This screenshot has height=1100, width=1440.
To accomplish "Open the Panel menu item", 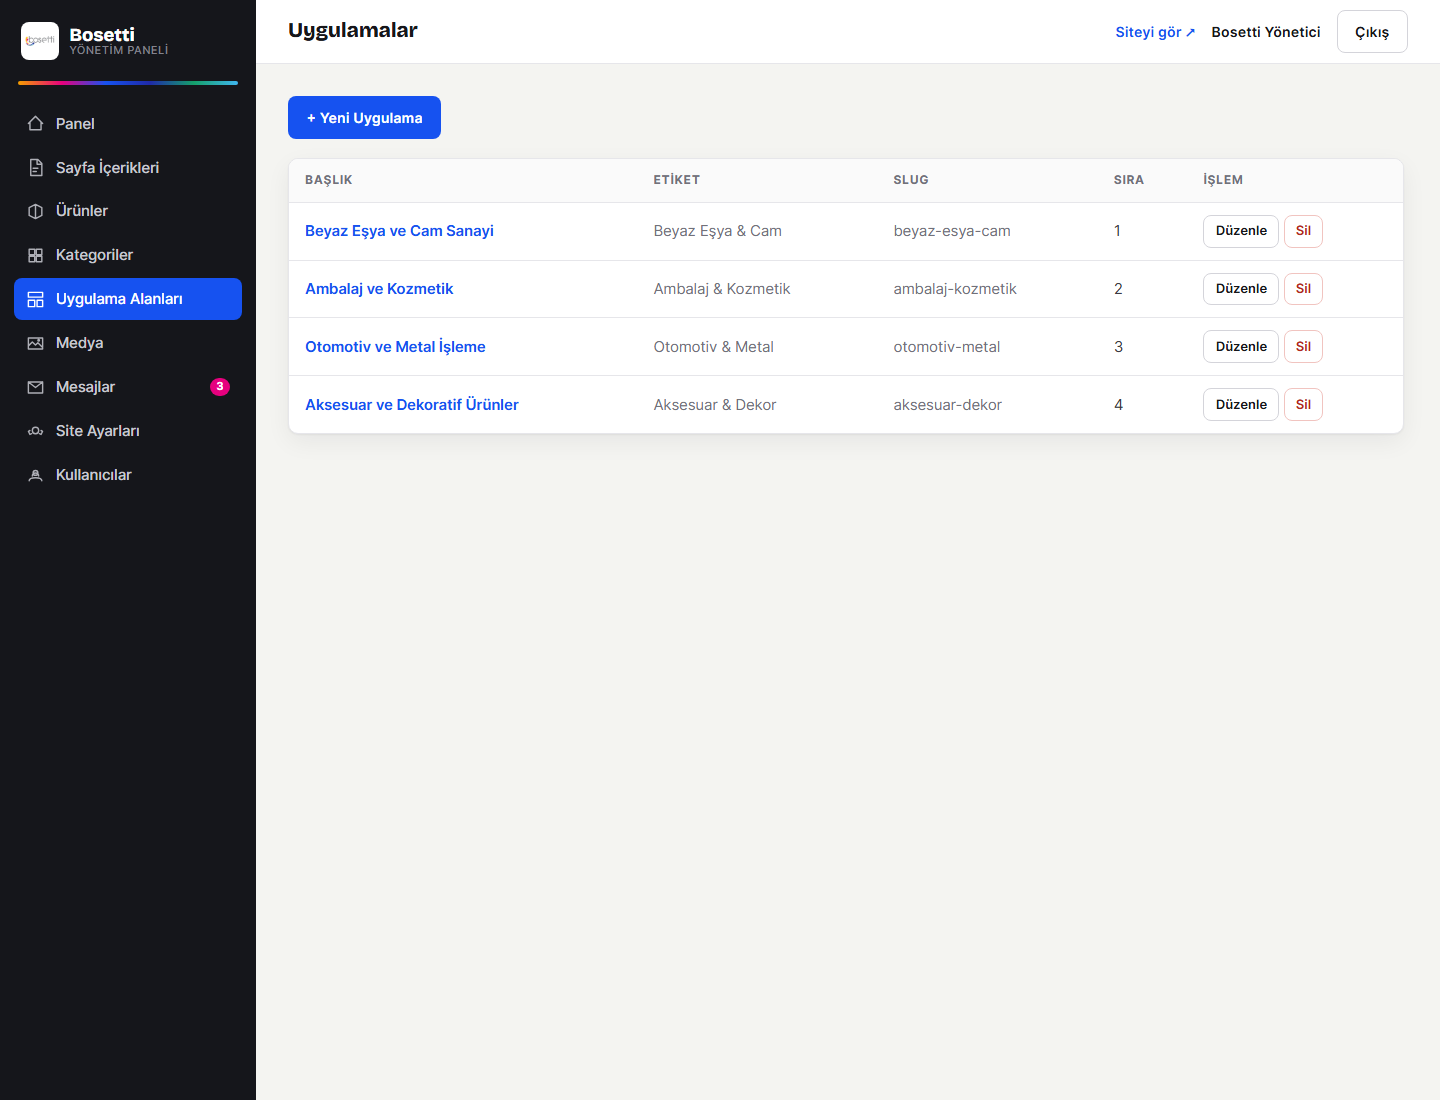I will tap(128, 124).
